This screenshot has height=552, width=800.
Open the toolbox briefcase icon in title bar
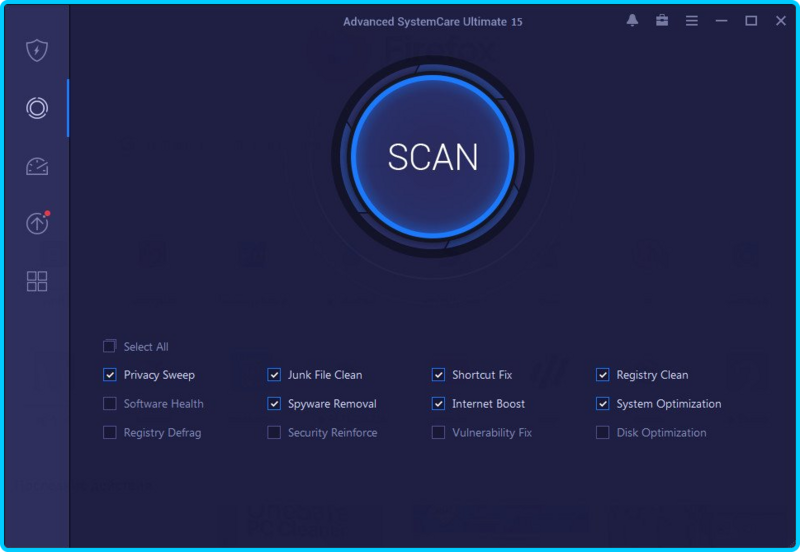pos(662,20)
